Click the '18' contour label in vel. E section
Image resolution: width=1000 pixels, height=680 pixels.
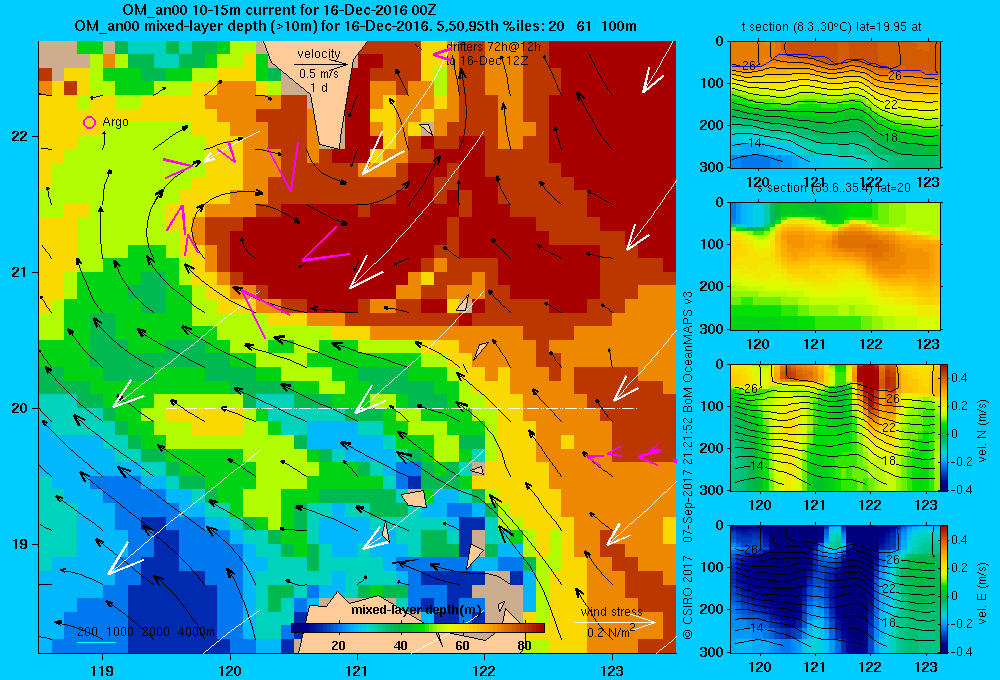(889, 622)
